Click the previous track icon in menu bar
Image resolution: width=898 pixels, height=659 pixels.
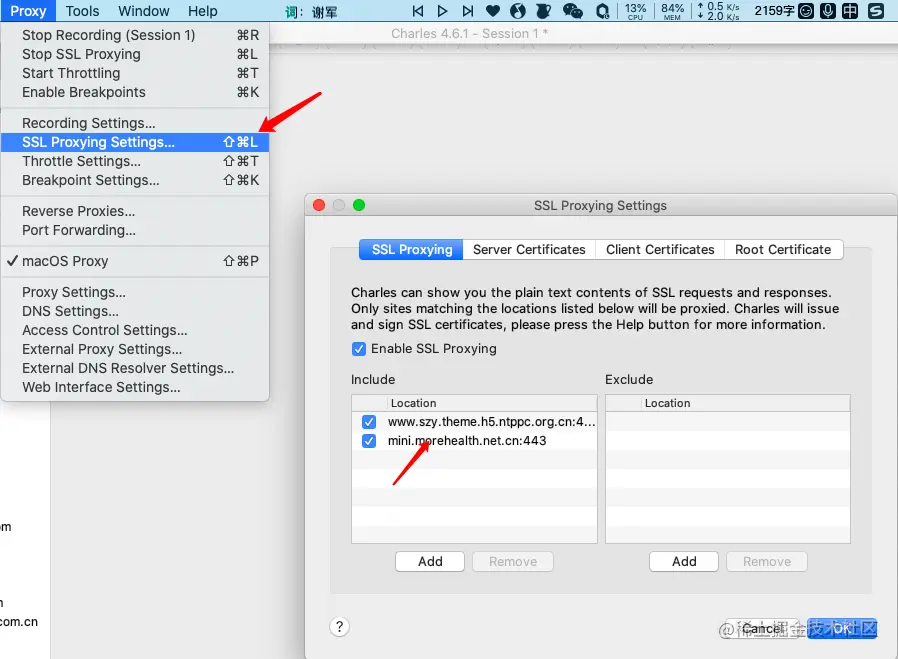point(418,11)
